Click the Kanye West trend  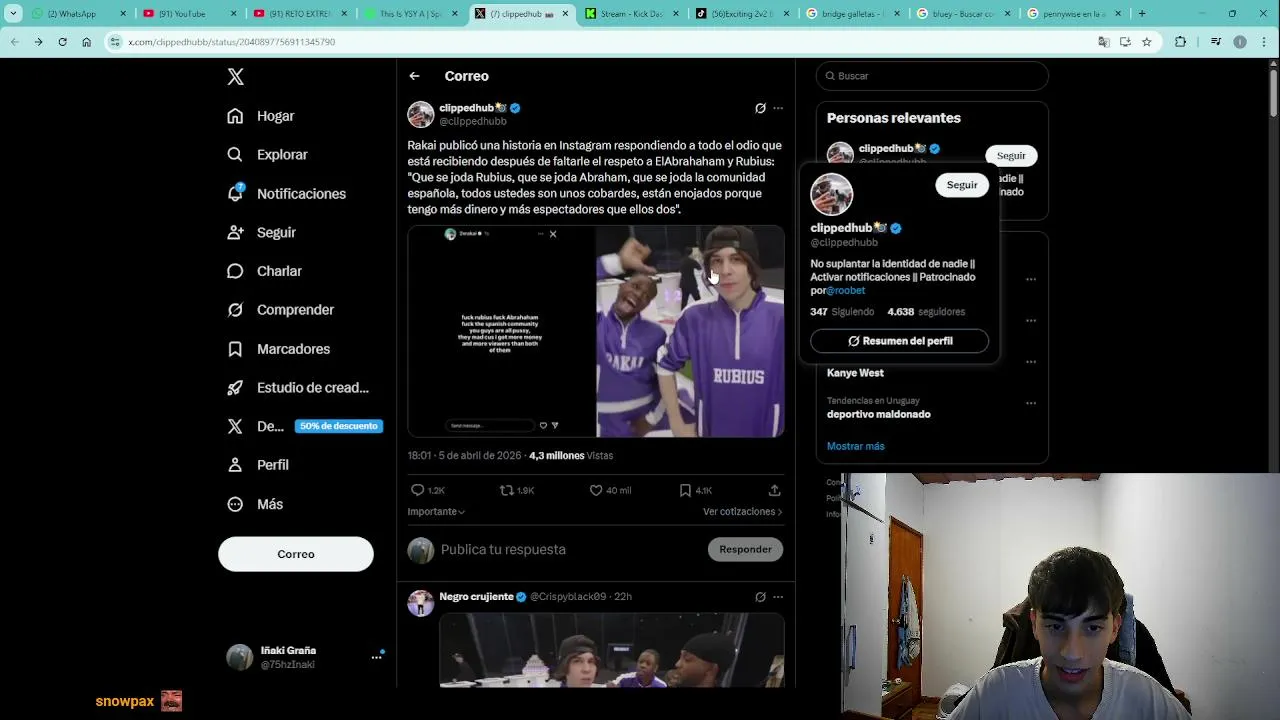[x=855, y=373]
